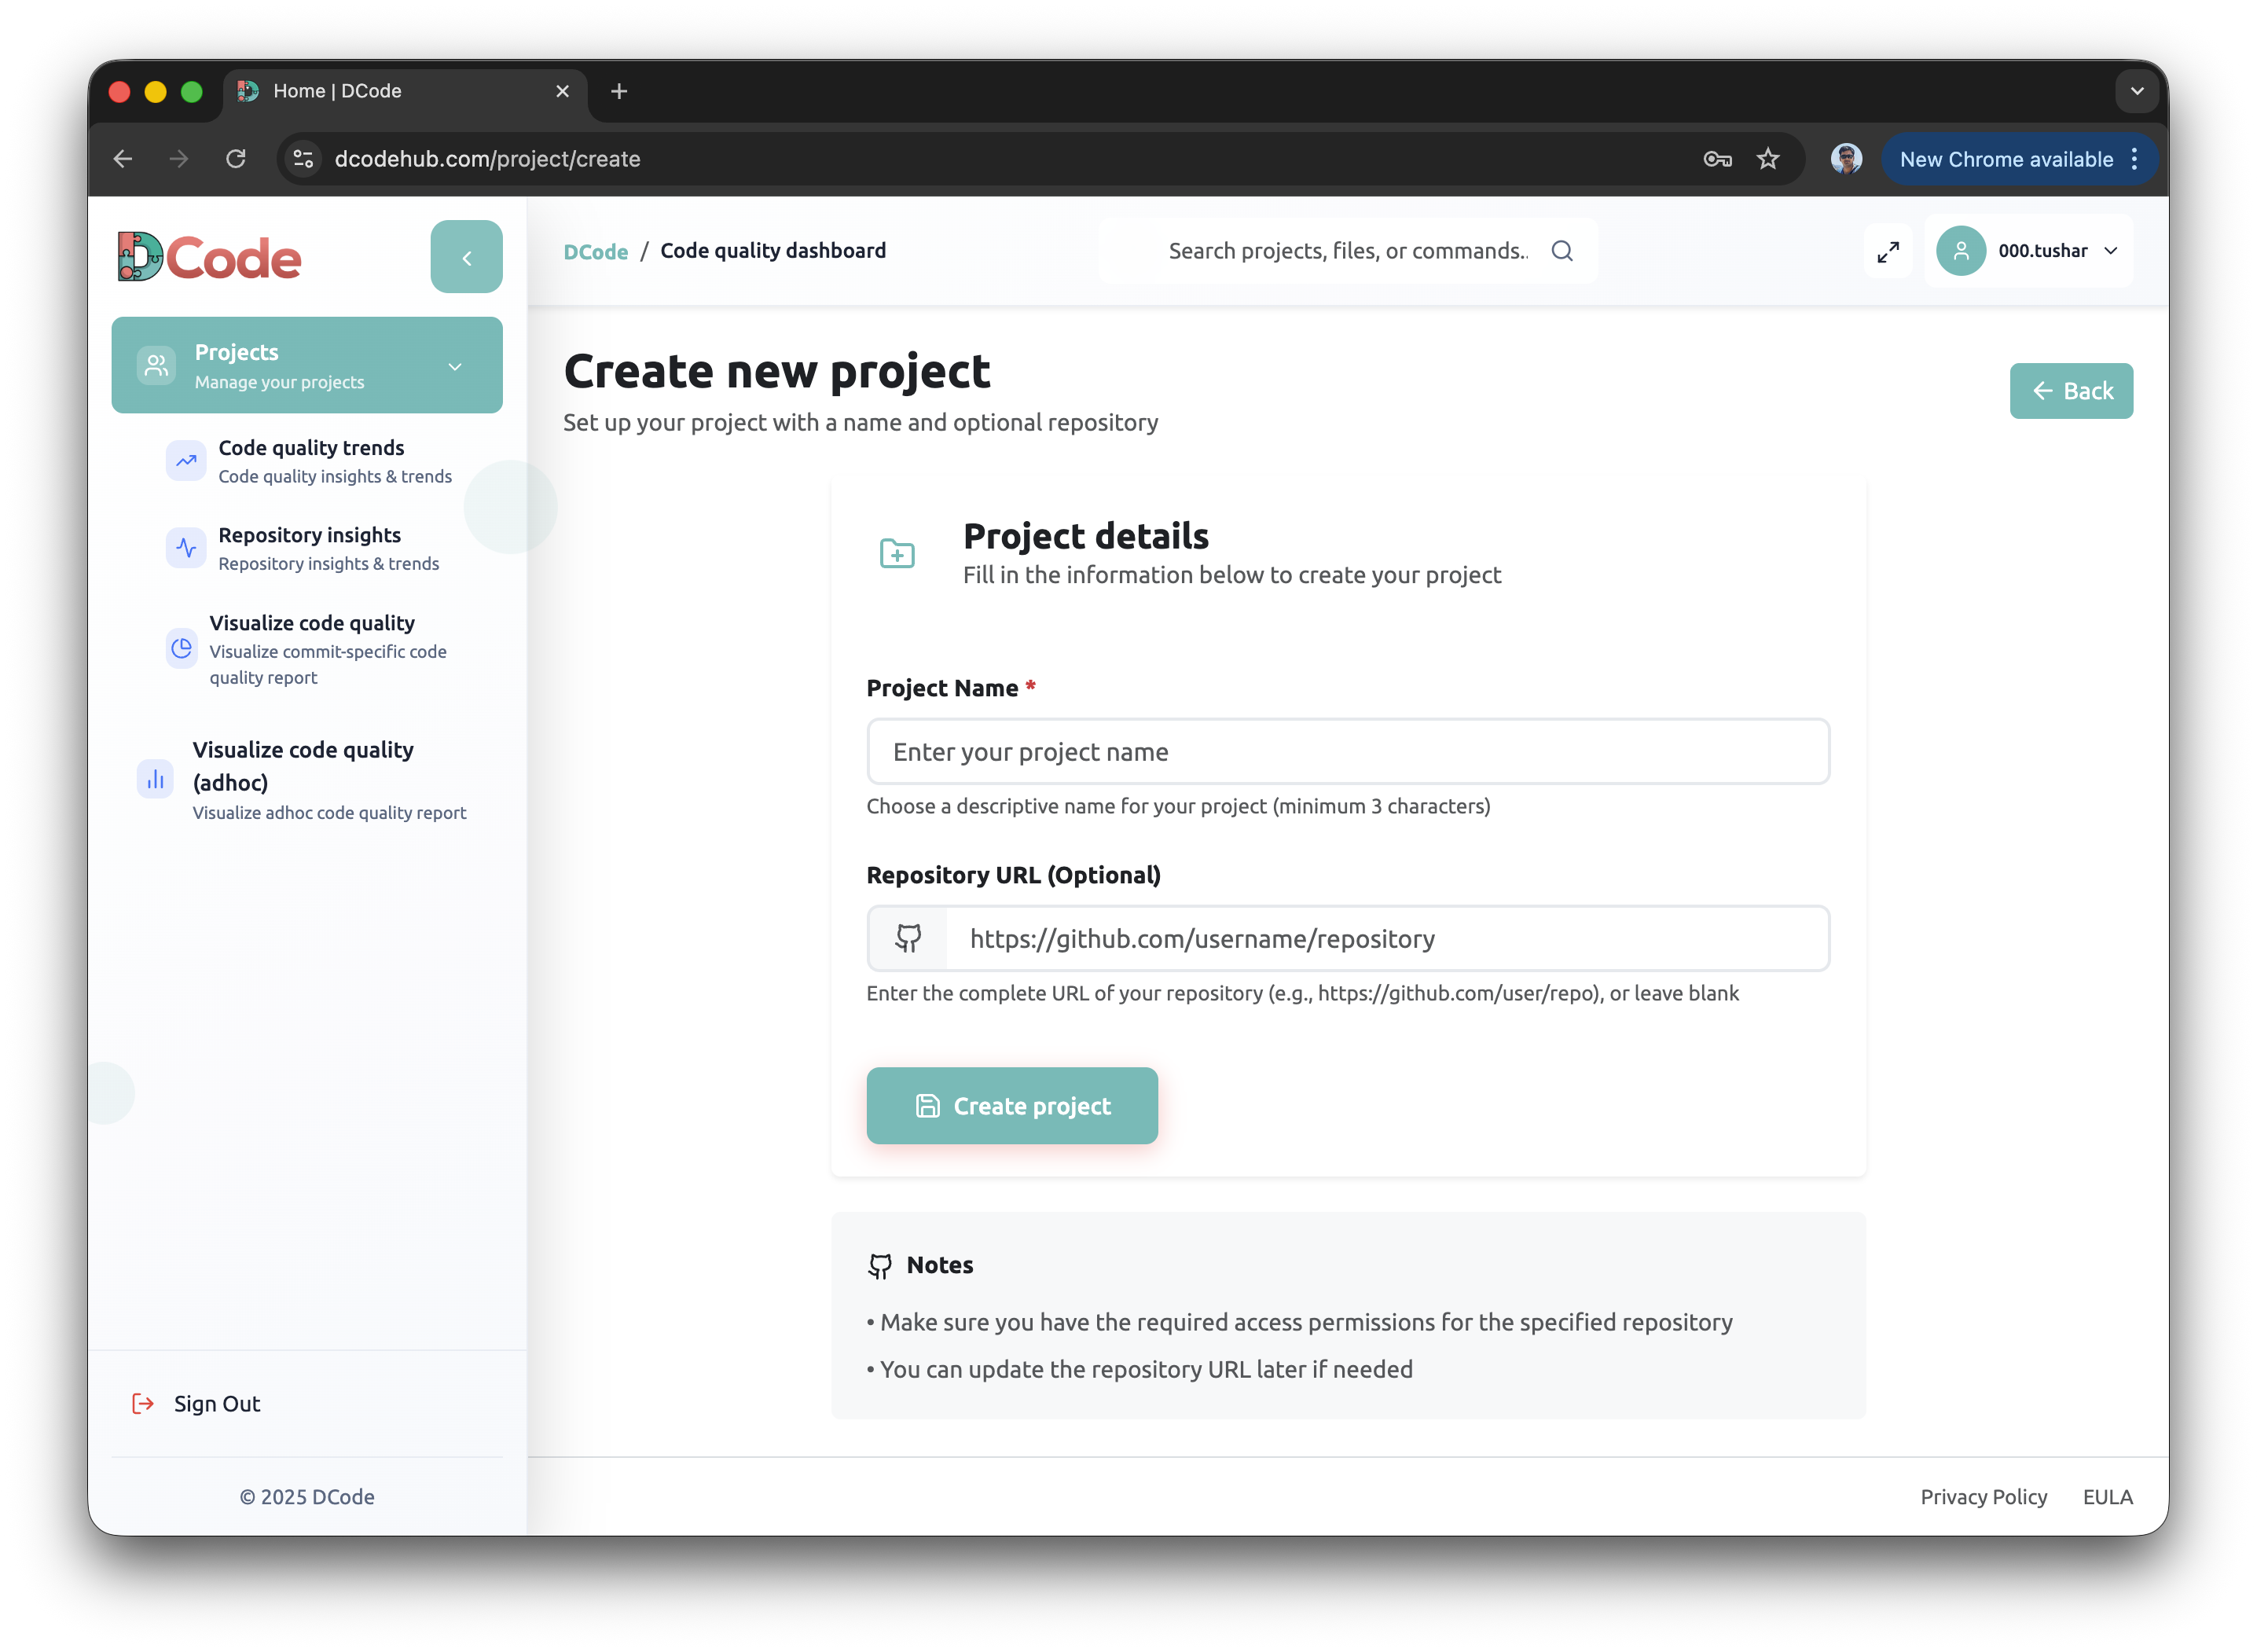Open the Code quality dashboard breadcrumb

coord(773,251)
